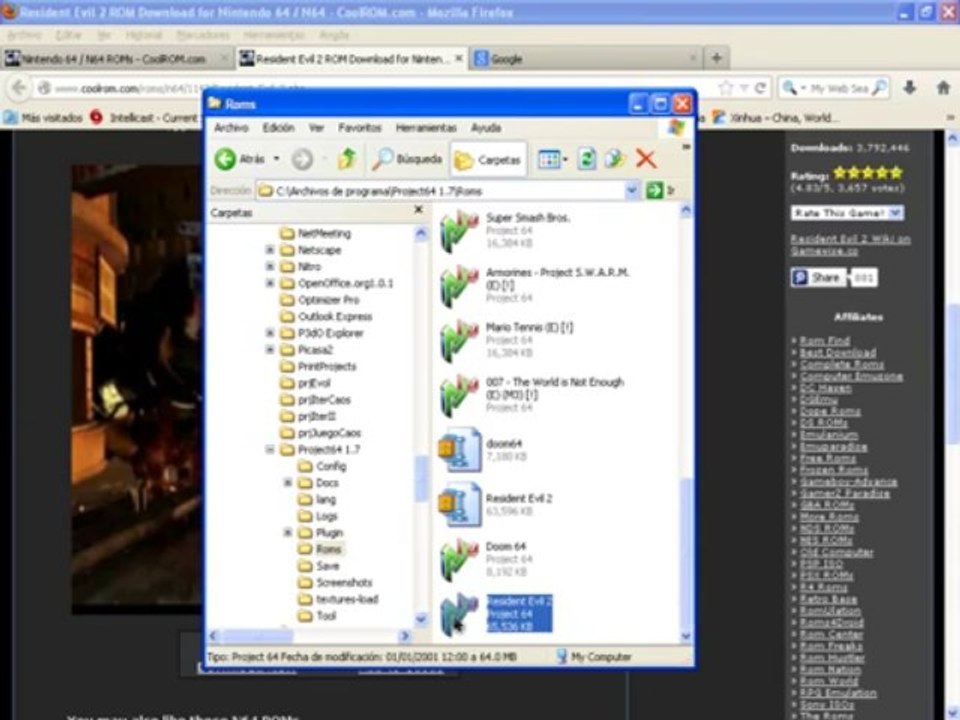Click the Atrás back arrow in Explorer
This screenshot has width=960, height=720.
(225, 159)
